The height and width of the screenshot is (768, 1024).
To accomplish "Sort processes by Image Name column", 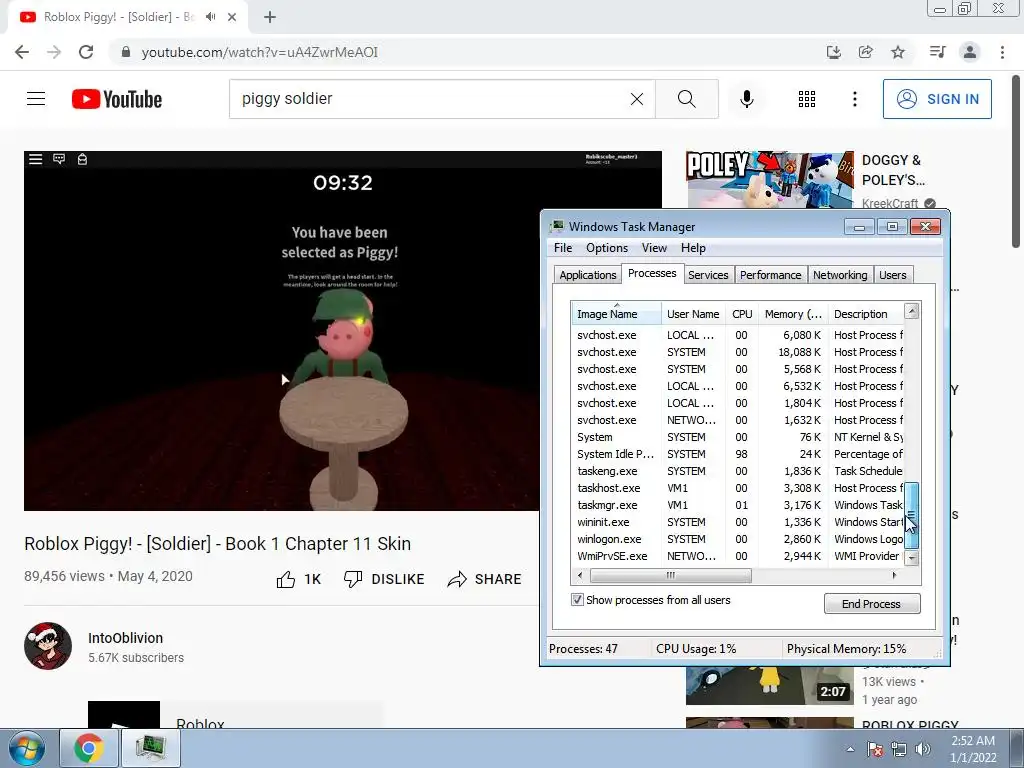I will click(616, 313).
